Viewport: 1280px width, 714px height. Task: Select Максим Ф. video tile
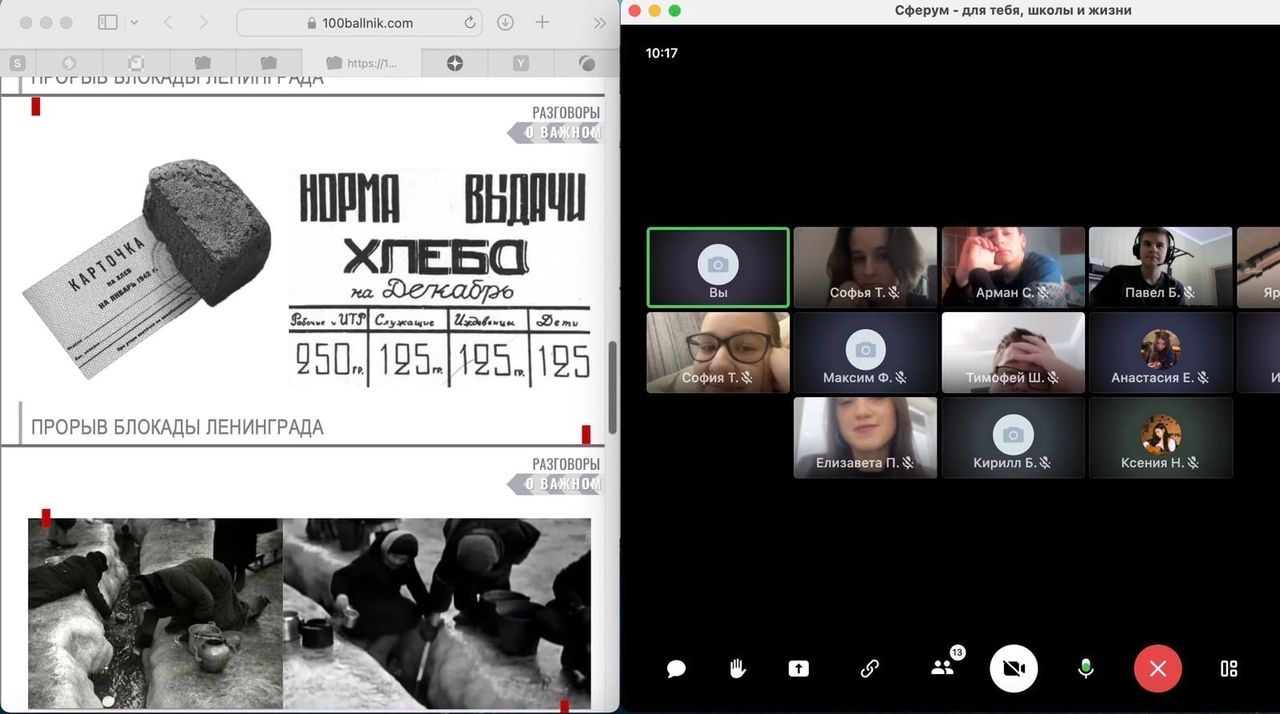coord(865,352)
